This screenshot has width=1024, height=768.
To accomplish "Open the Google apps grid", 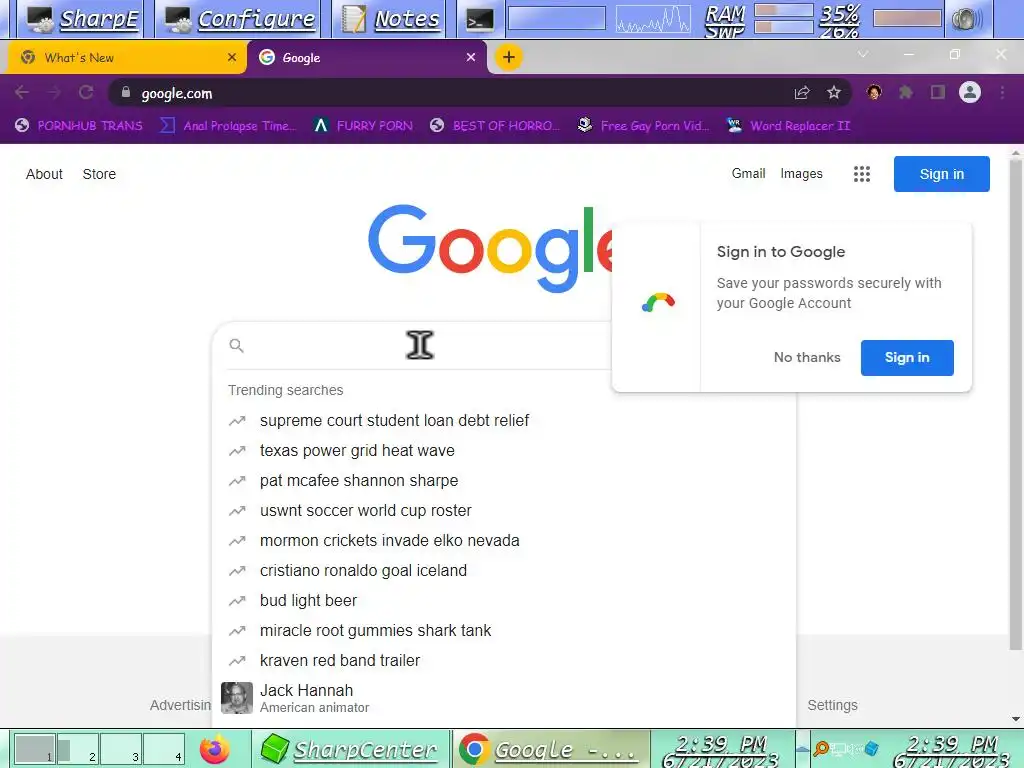I will click(x=862, y=174).
